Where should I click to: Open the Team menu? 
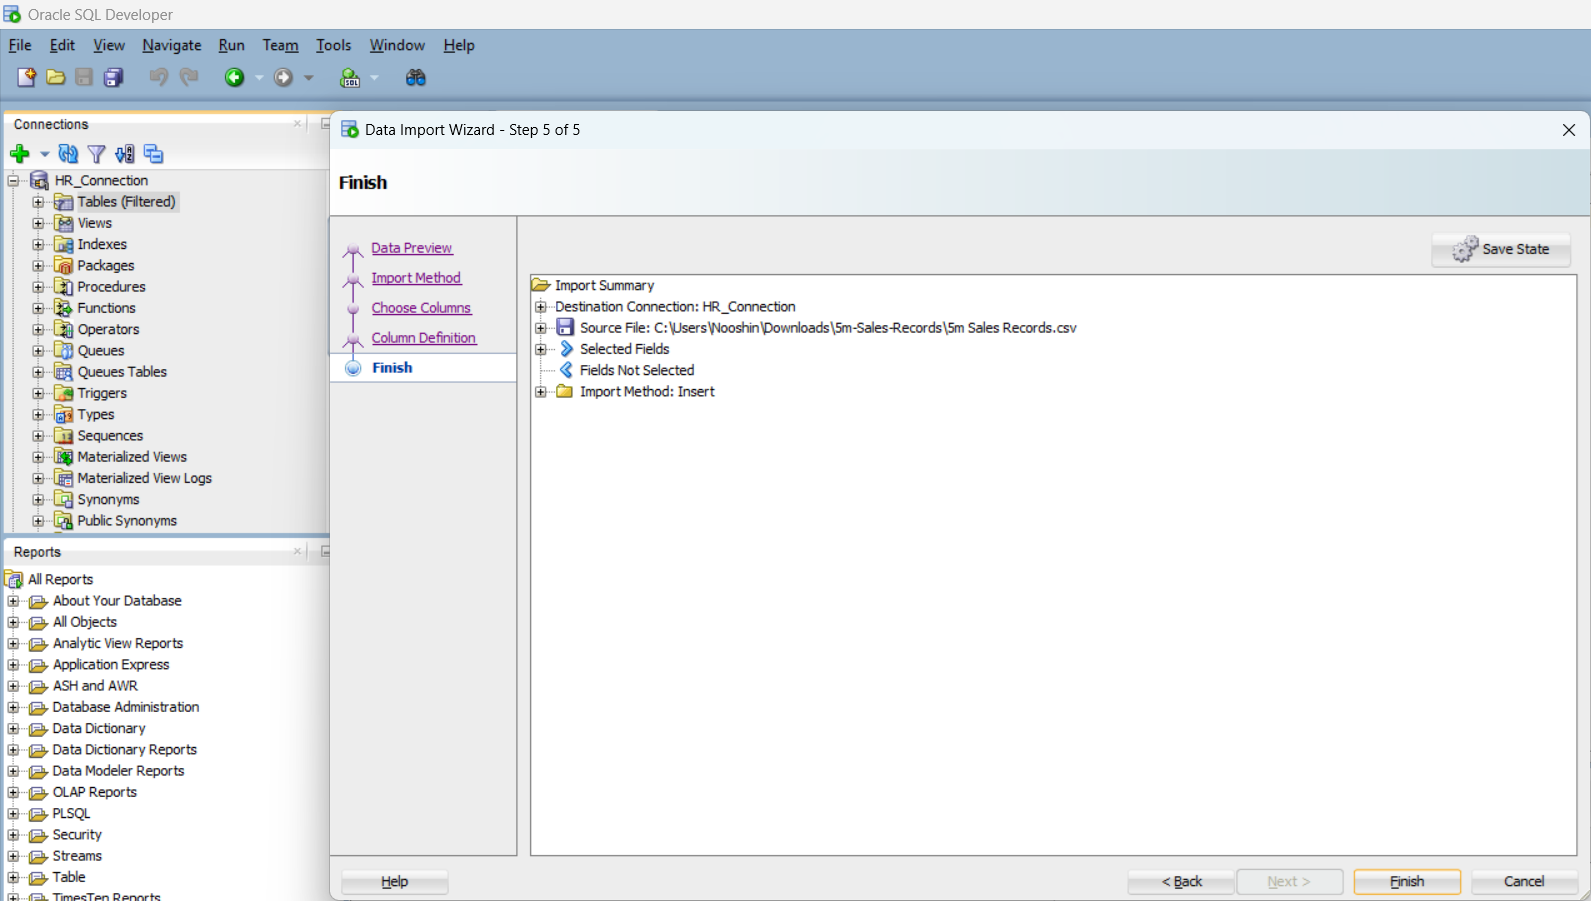click(x=280, y=45)
